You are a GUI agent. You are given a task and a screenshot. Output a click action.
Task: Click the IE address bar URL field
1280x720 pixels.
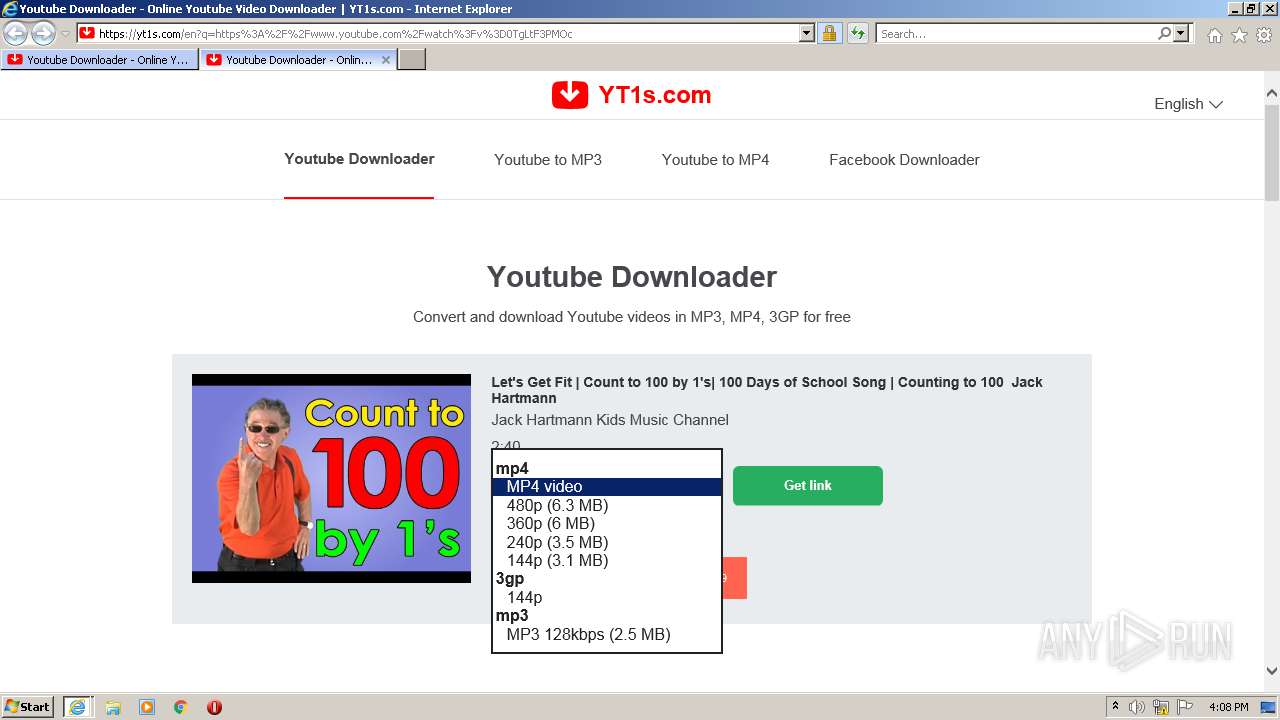click(447, 33)
